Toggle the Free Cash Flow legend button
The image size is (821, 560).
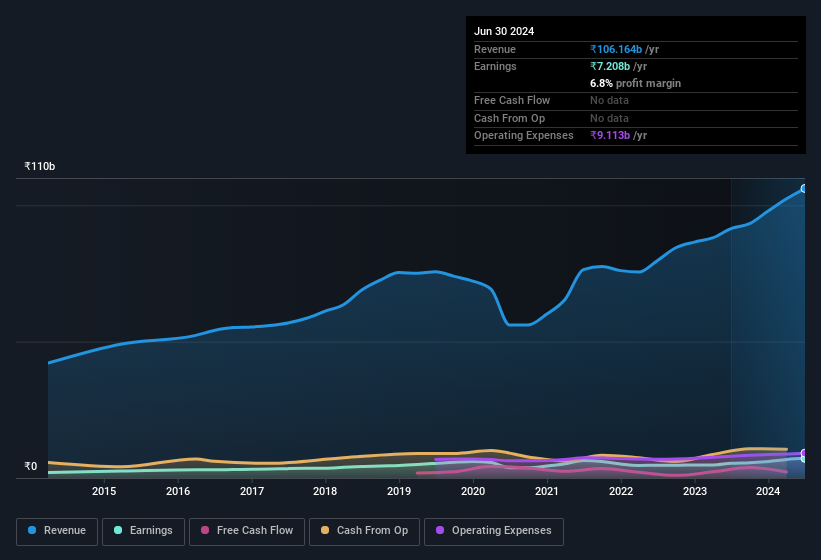pyautogui.click(x=247, y=531)
